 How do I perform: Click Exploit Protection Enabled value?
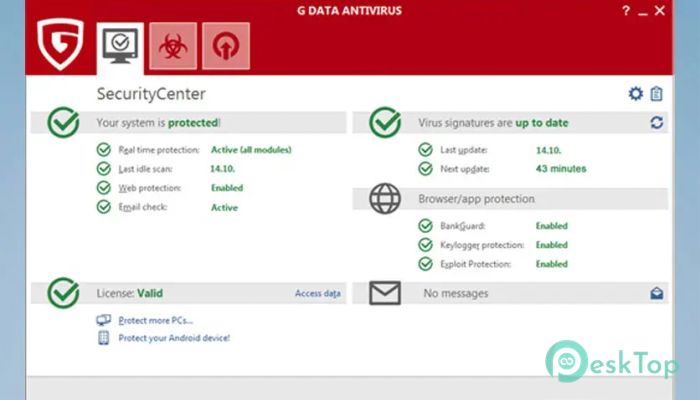[552, 264]
